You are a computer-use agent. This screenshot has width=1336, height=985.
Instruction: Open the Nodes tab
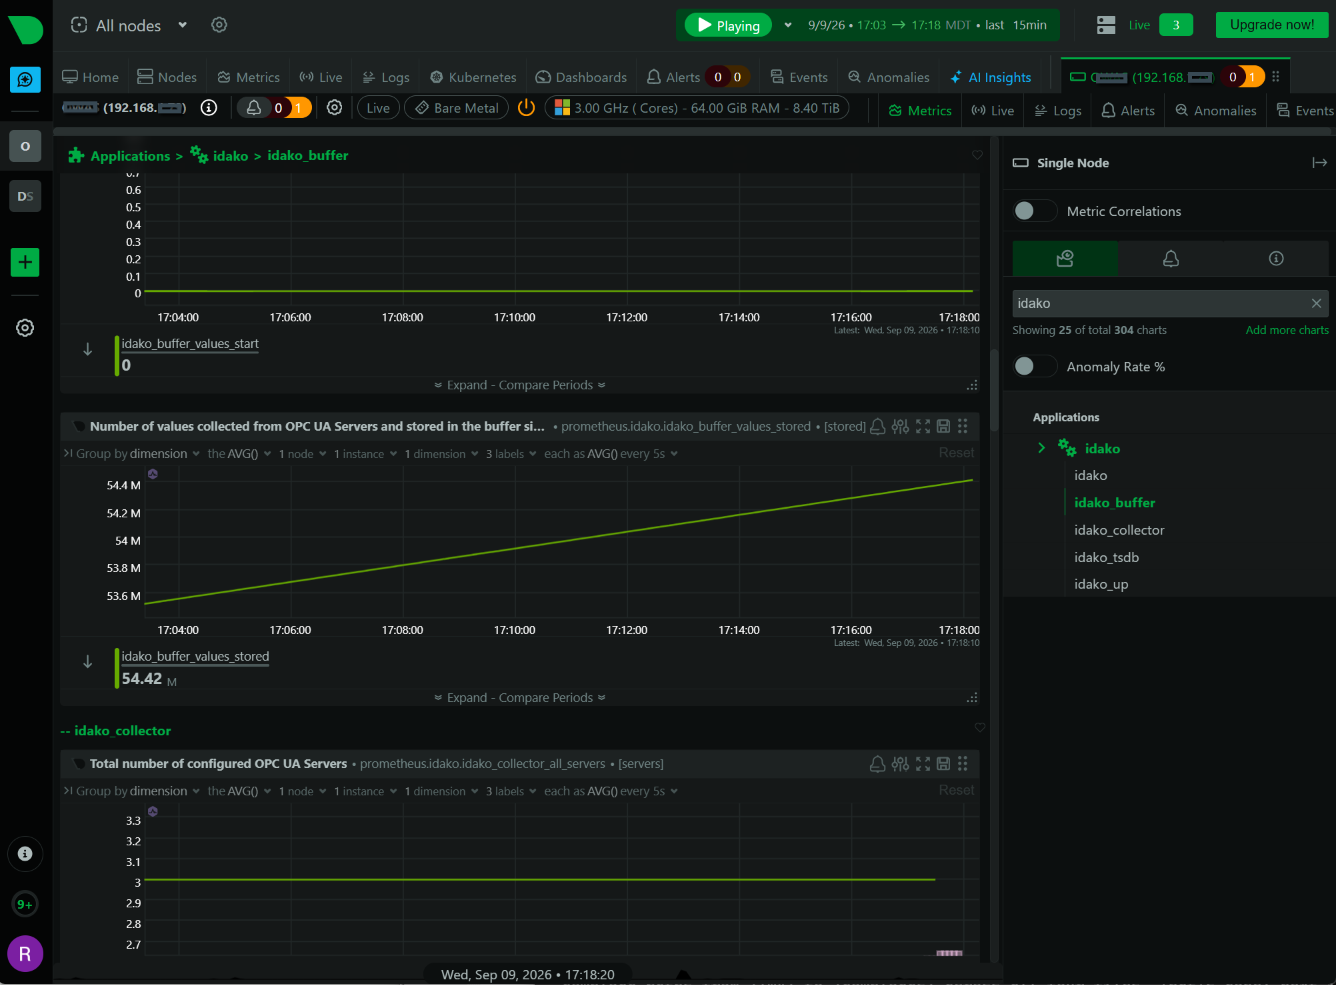(167, 77)
